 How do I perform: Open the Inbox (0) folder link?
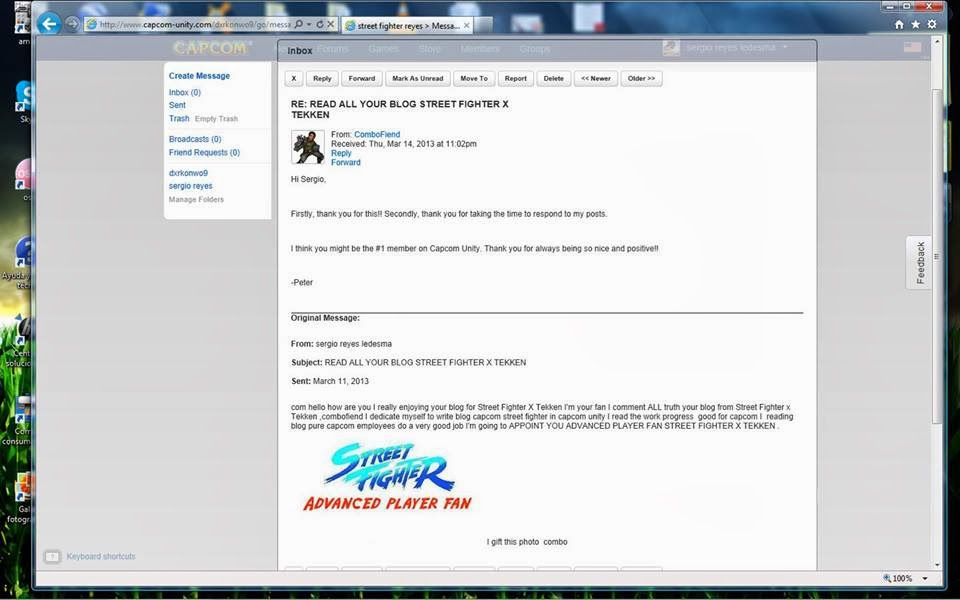[x=184, y=92]
